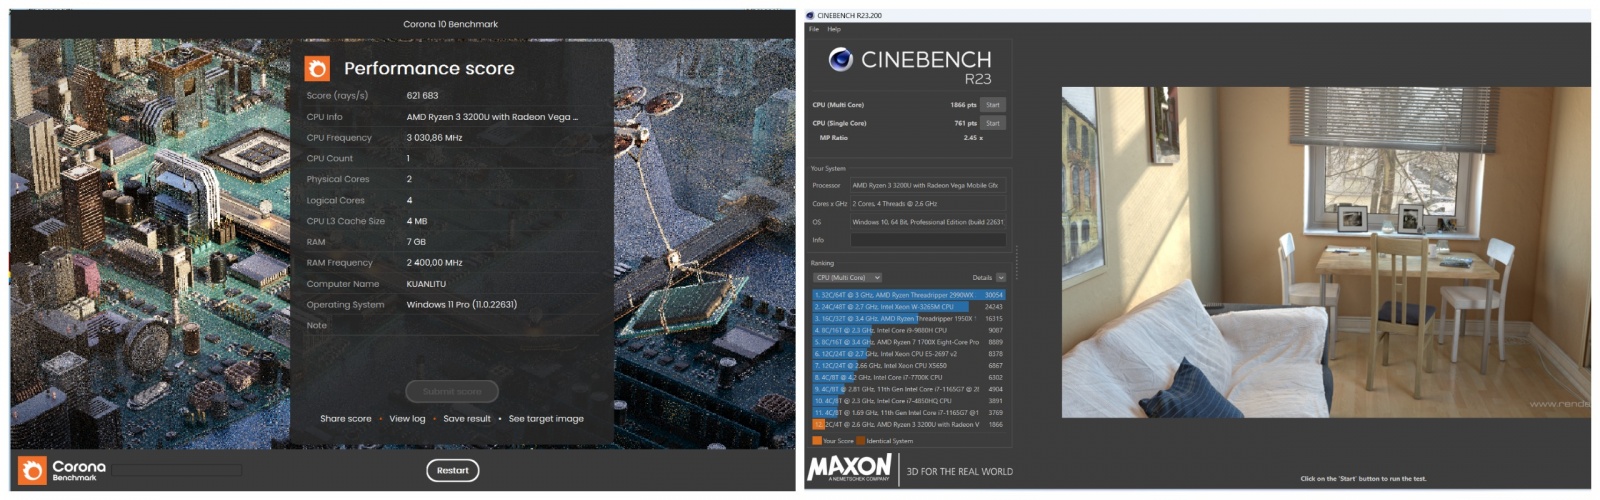Click the RAM value 7 GB
Viewport: 1600px width, 500px height.
click(x=416, y=242)
